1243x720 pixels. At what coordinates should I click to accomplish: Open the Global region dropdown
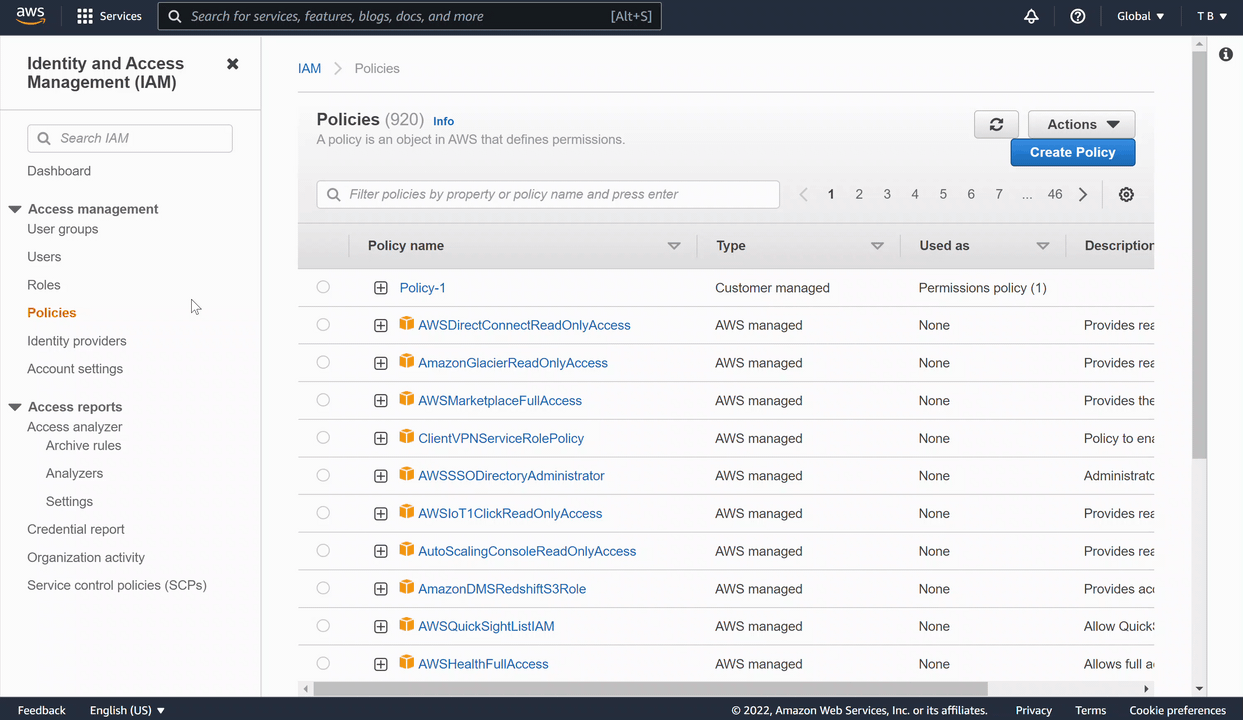coord(1140,16)
